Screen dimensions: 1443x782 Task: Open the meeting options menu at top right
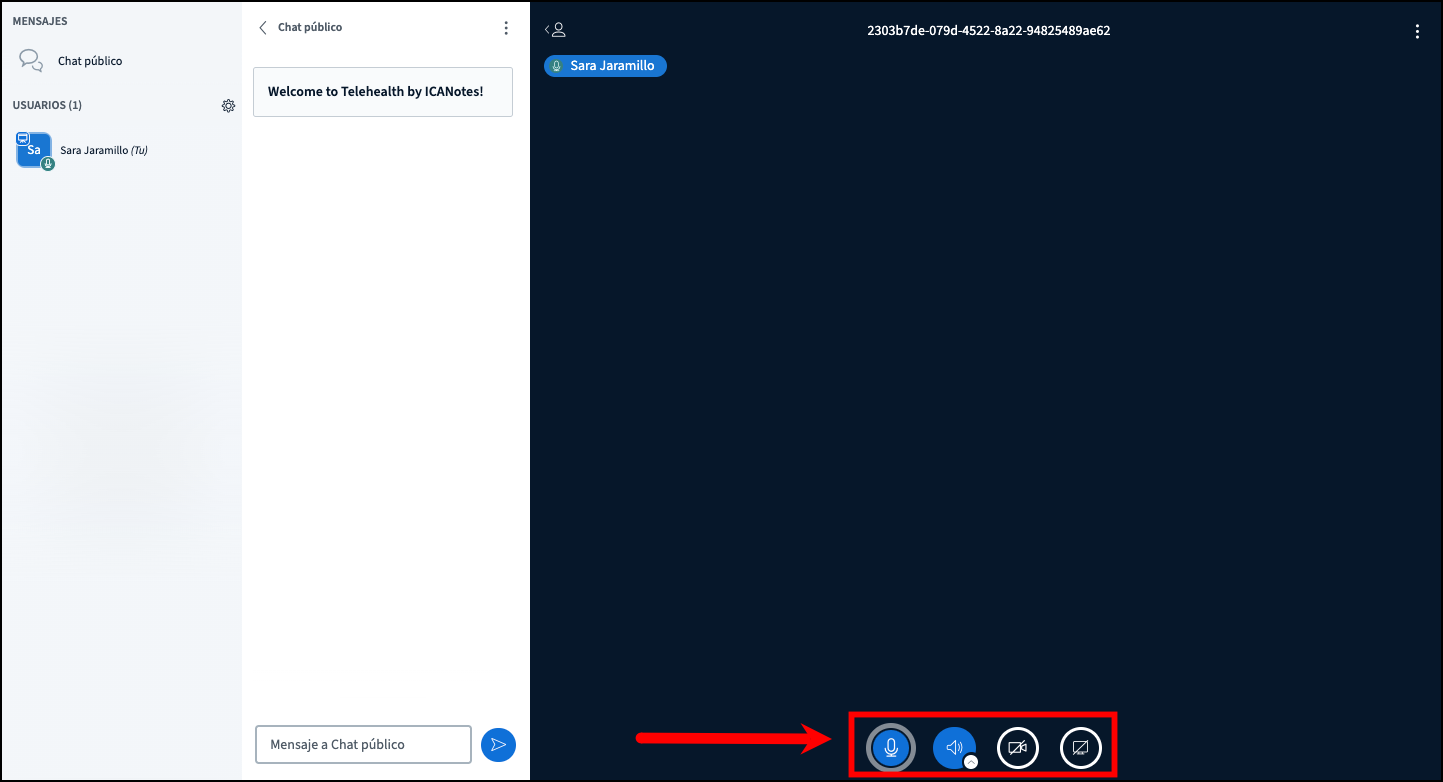point(1417,31)
